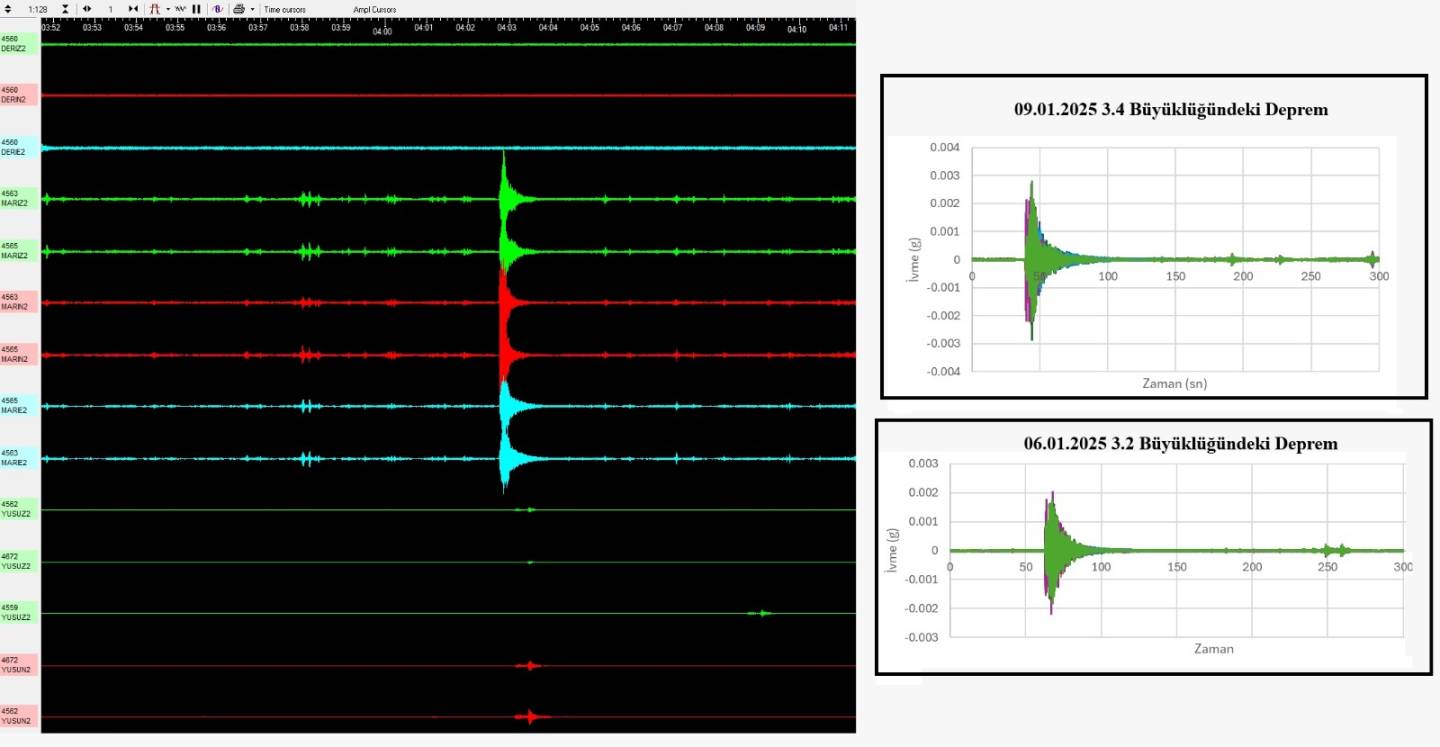Toggle Ampl Cursors in the toolbar

coord(374,9)
